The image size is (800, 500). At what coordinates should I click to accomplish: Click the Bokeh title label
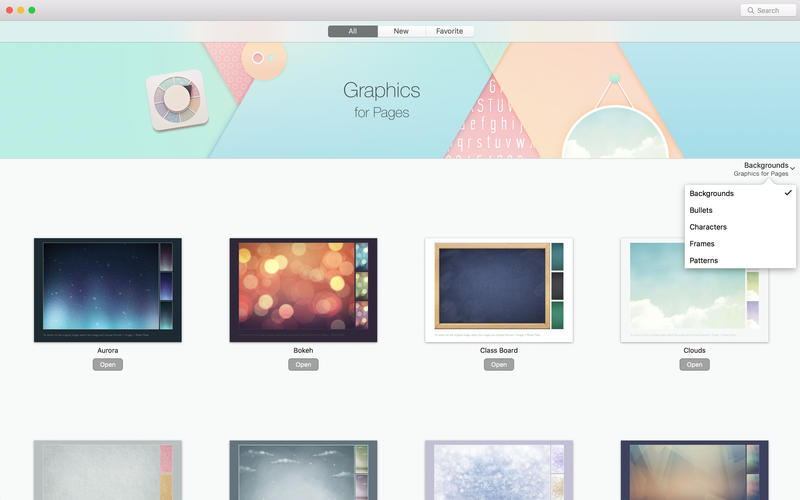coord(303,351)
